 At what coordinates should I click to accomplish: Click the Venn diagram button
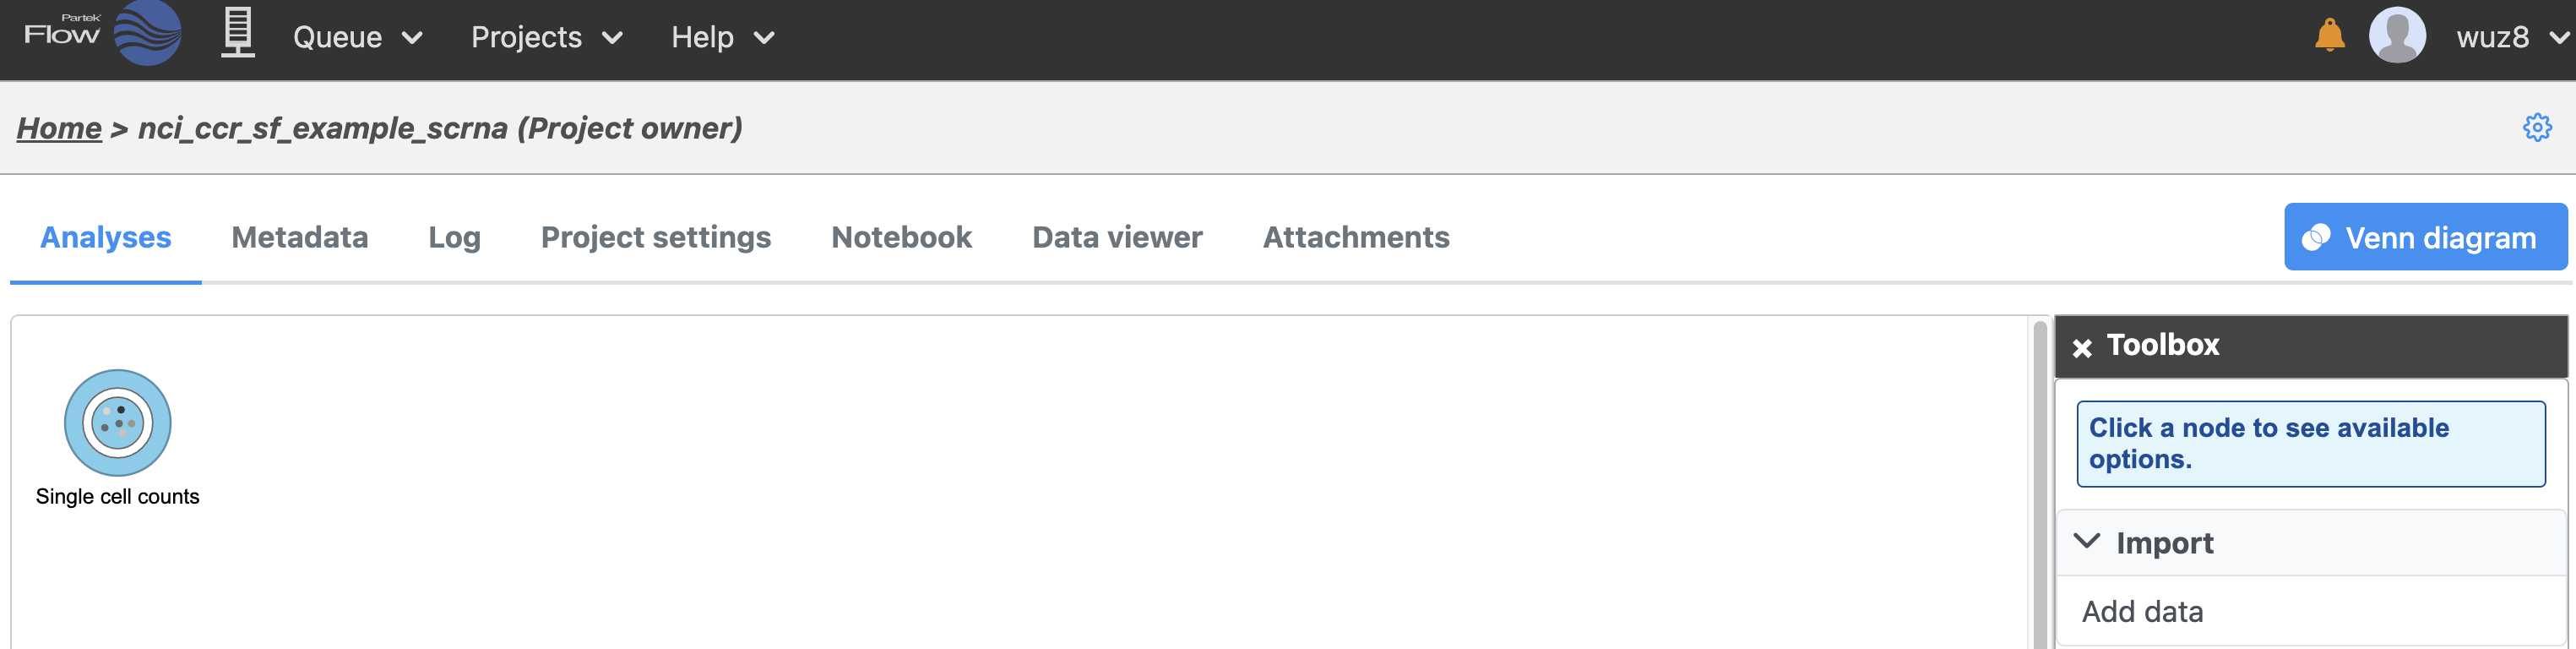coord(2425,237)
